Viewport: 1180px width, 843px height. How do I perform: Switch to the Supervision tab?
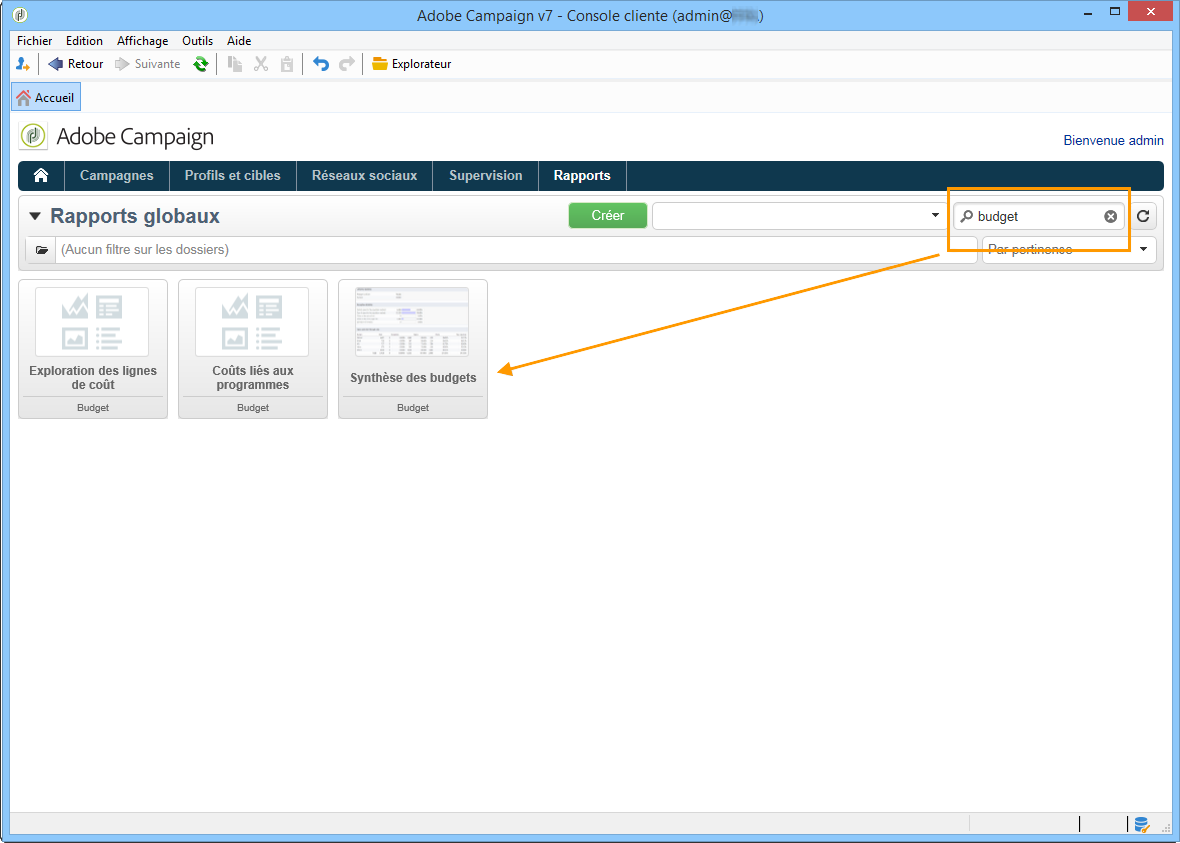click(485, 175)
